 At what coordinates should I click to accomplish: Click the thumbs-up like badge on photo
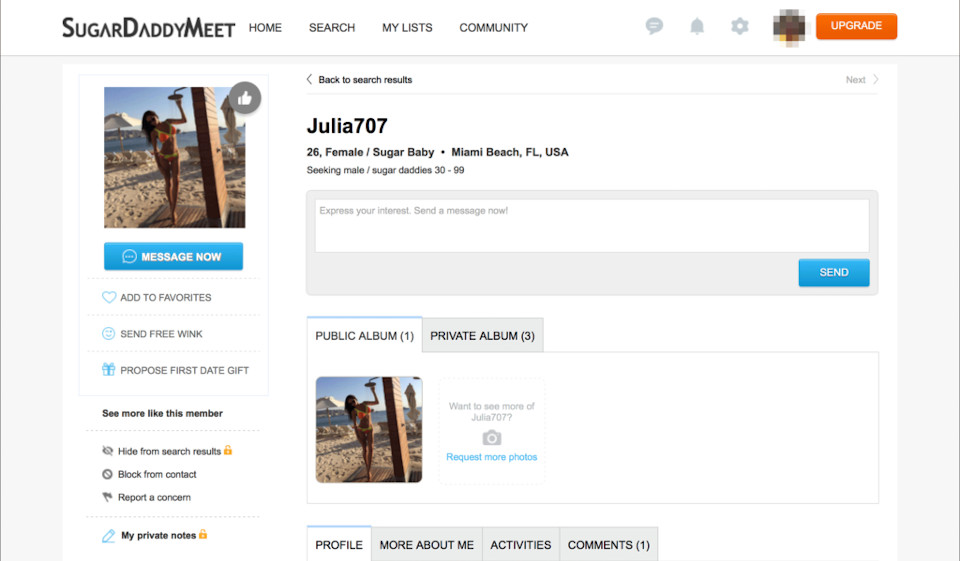click(245, 98)
